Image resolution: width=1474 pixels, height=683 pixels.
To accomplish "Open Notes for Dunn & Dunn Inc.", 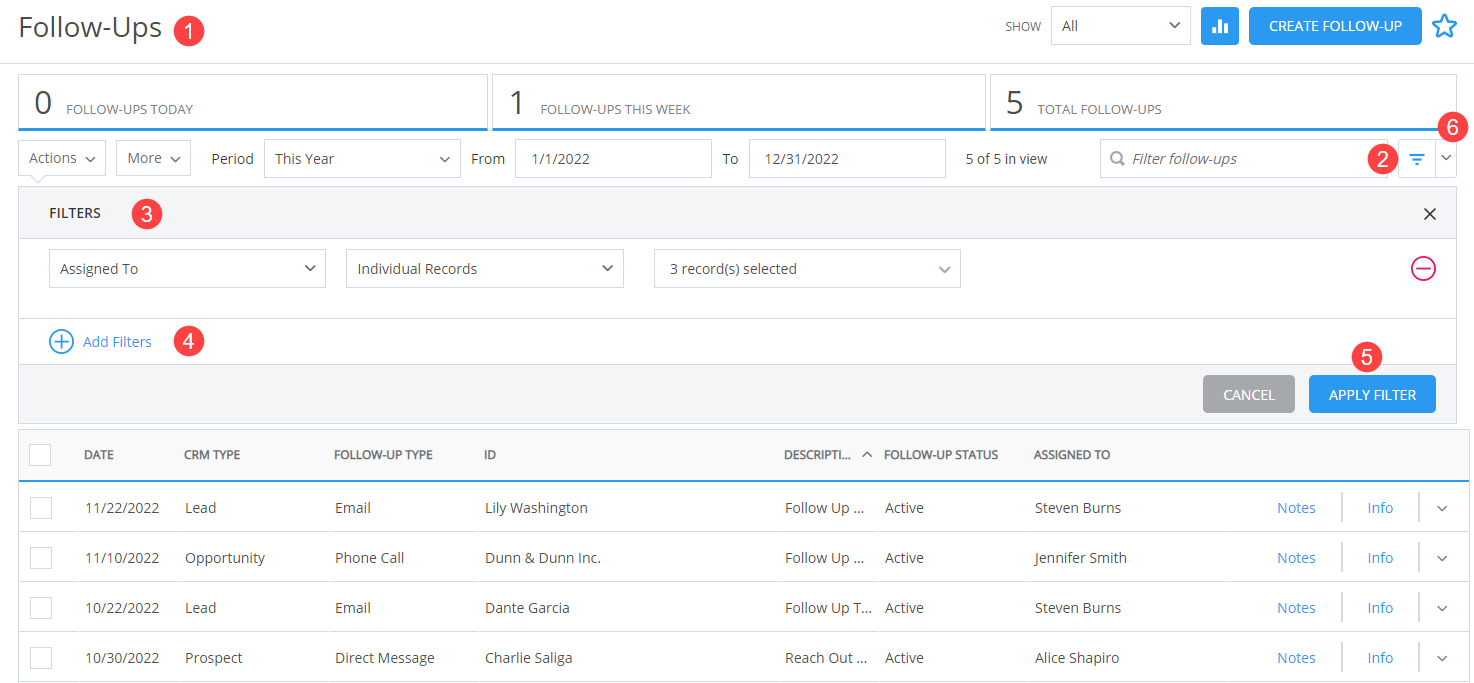I will pos(1296,558).
